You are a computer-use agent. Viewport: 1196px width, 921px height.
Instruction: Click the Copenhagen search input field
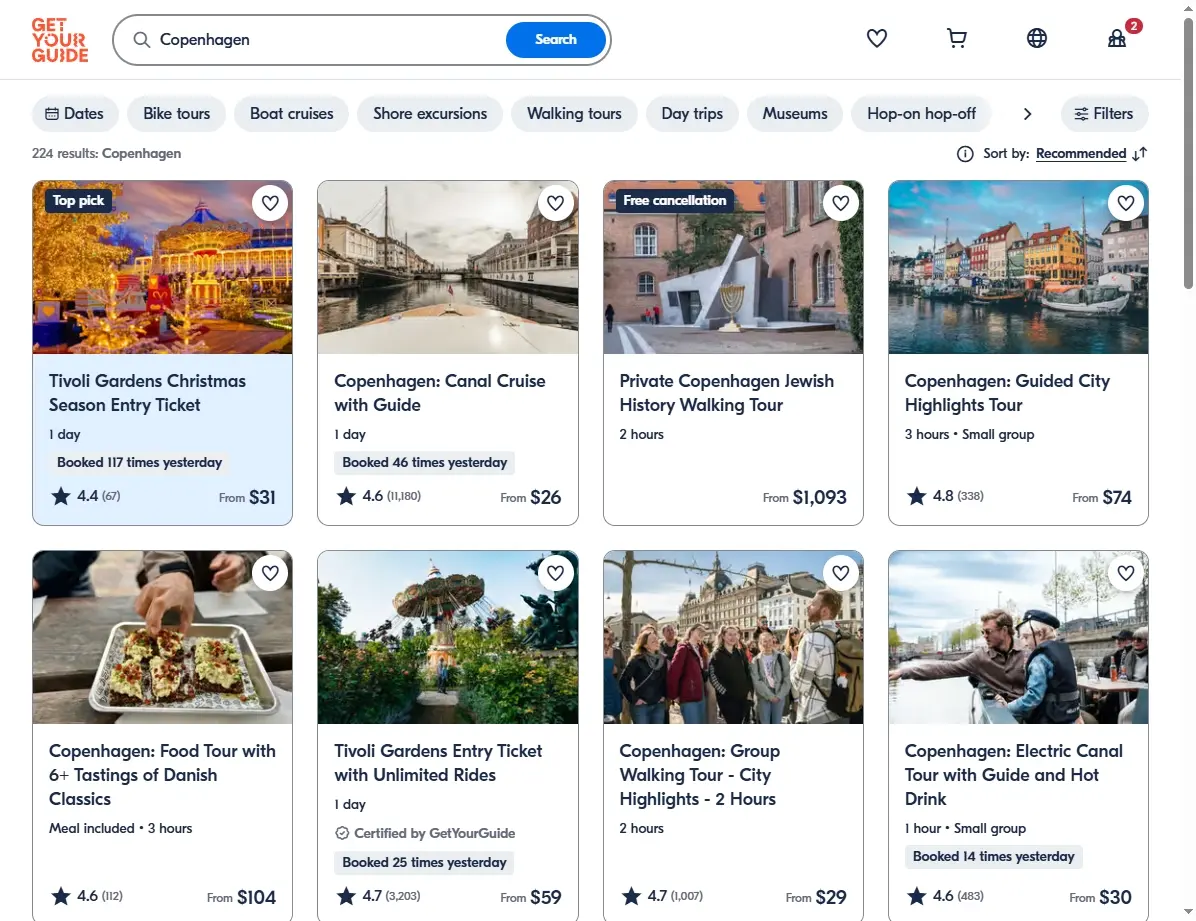328,40
